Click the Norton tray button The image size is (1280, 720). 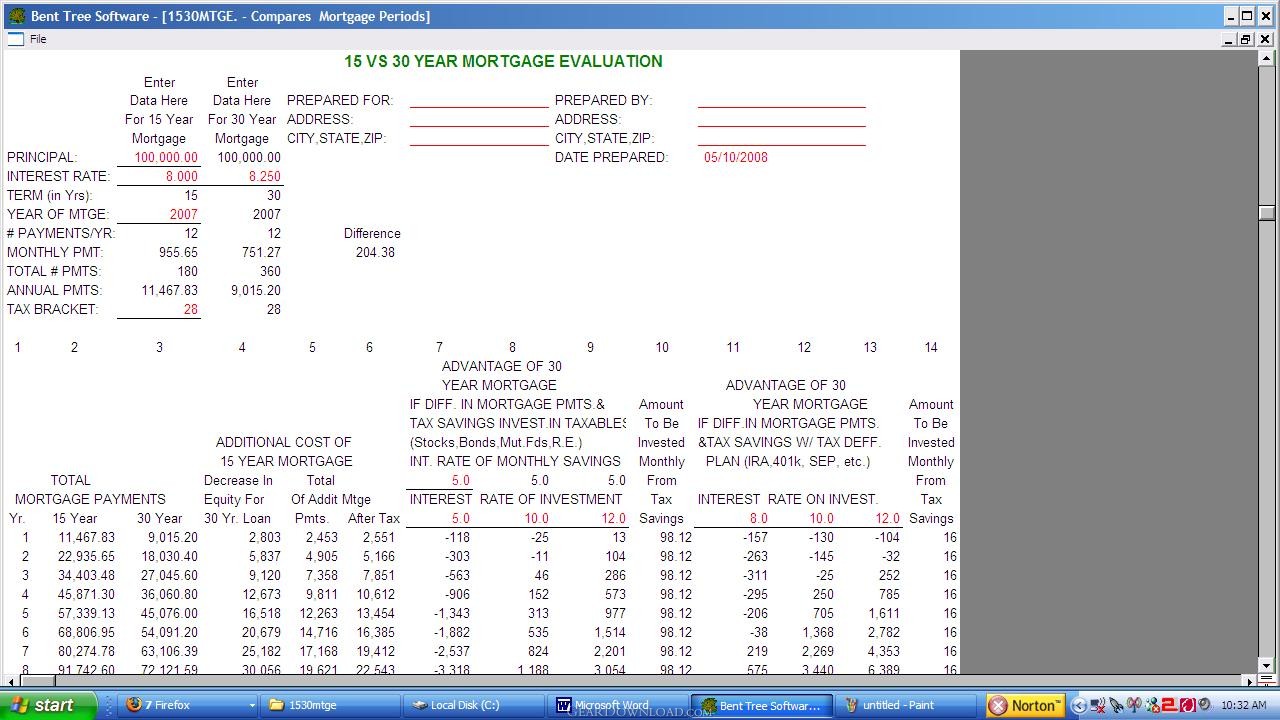(x=1026, y=705)
